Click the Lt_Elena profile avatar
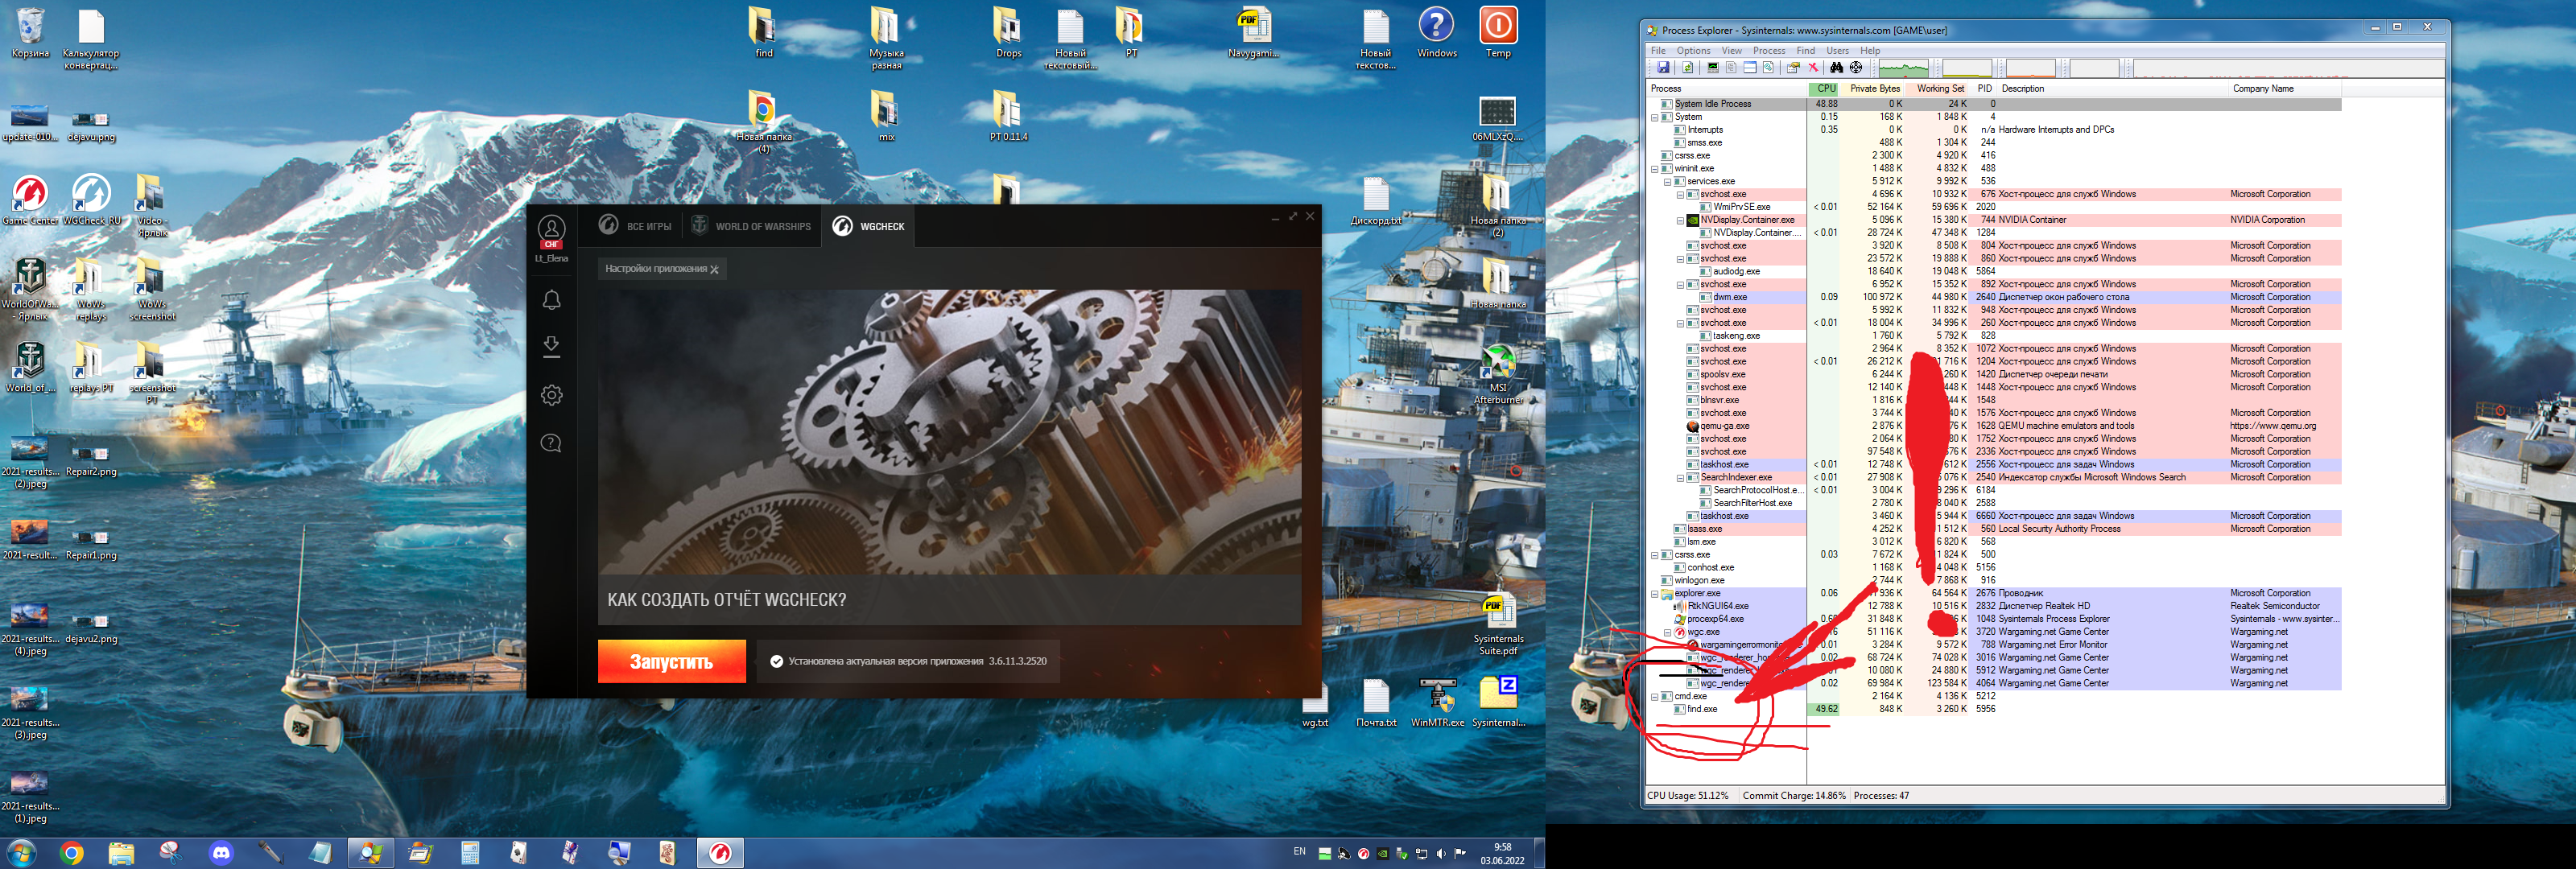The width and height of the screenshot is (2576, 869). pyautogui.click(x=551, y=232)
